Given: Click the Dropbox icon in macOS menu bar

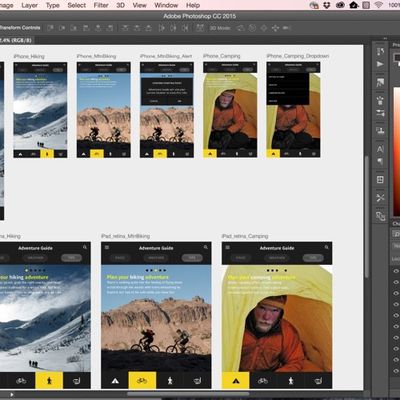Looking at the screenshot, I should point(327,5).
